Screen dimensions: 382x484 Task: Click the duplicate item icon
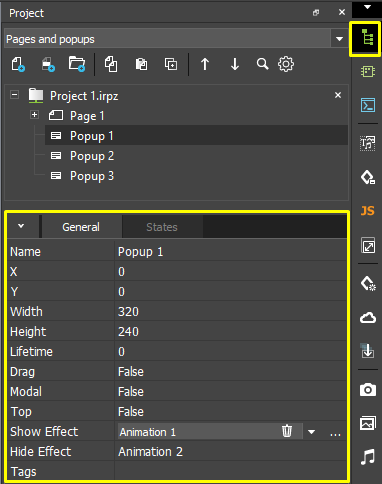pos(171,64)
